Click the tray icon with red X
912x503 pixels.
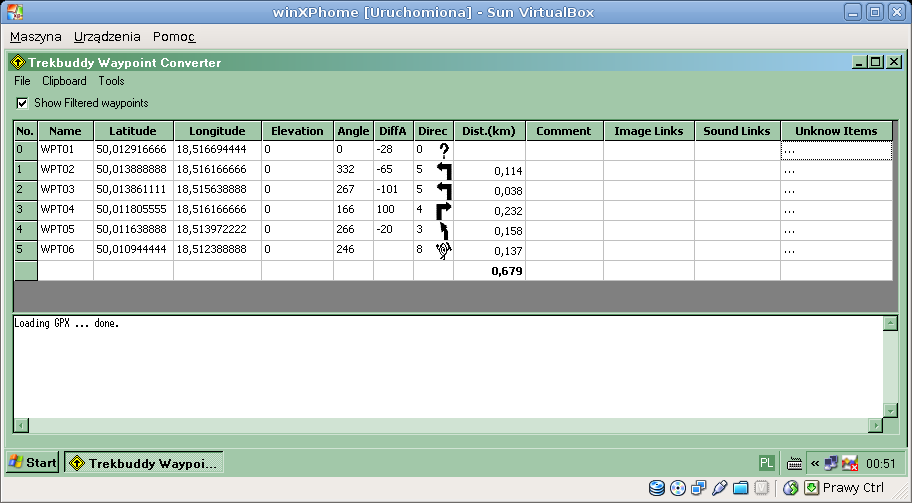(x=850, y=463)
